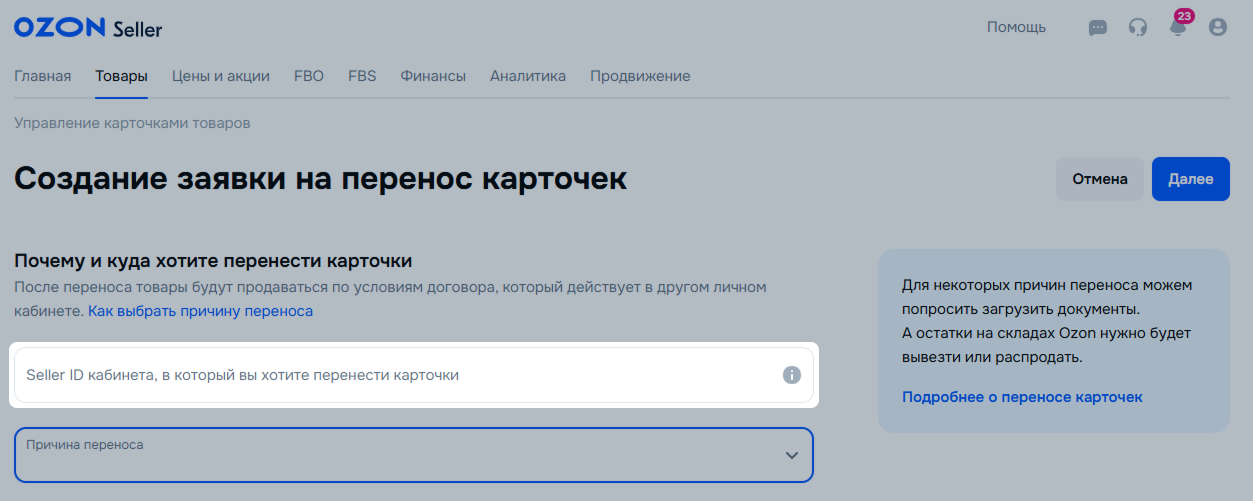The image size is (1253, 501).
Task: Click the blue Далее button
Action: point(1191,179)
